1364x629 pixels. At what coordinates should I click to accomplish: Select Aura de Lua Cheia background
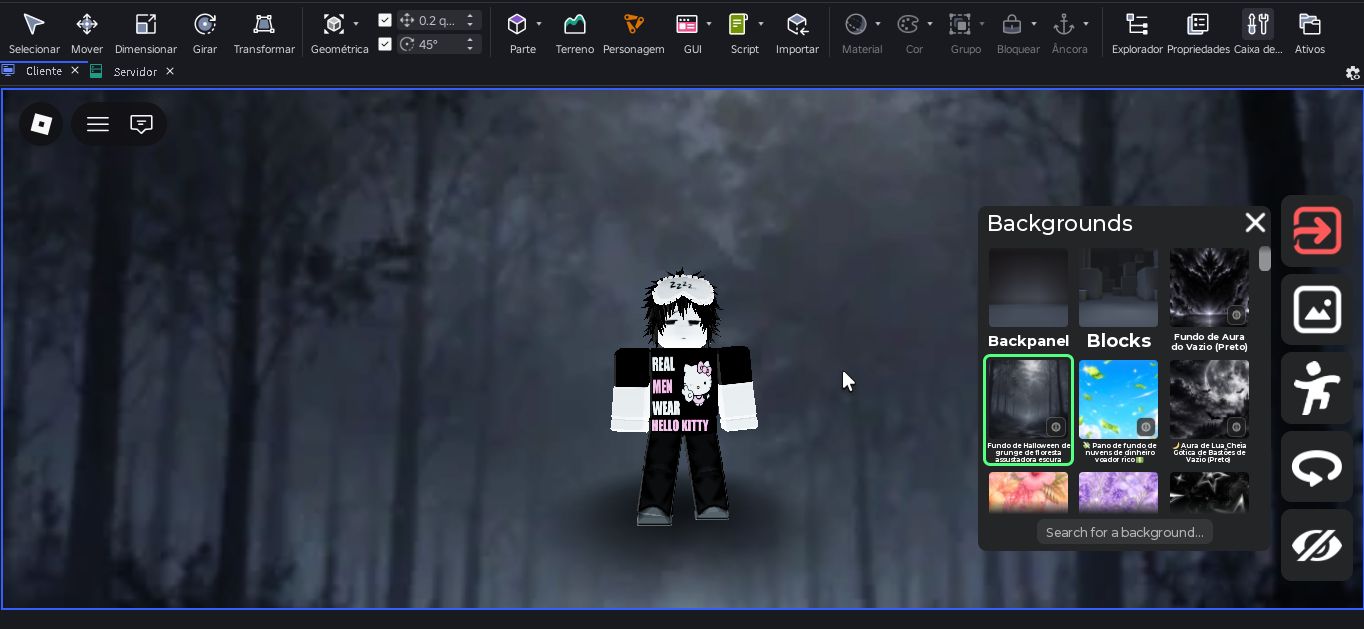(x=1209, y=400)
